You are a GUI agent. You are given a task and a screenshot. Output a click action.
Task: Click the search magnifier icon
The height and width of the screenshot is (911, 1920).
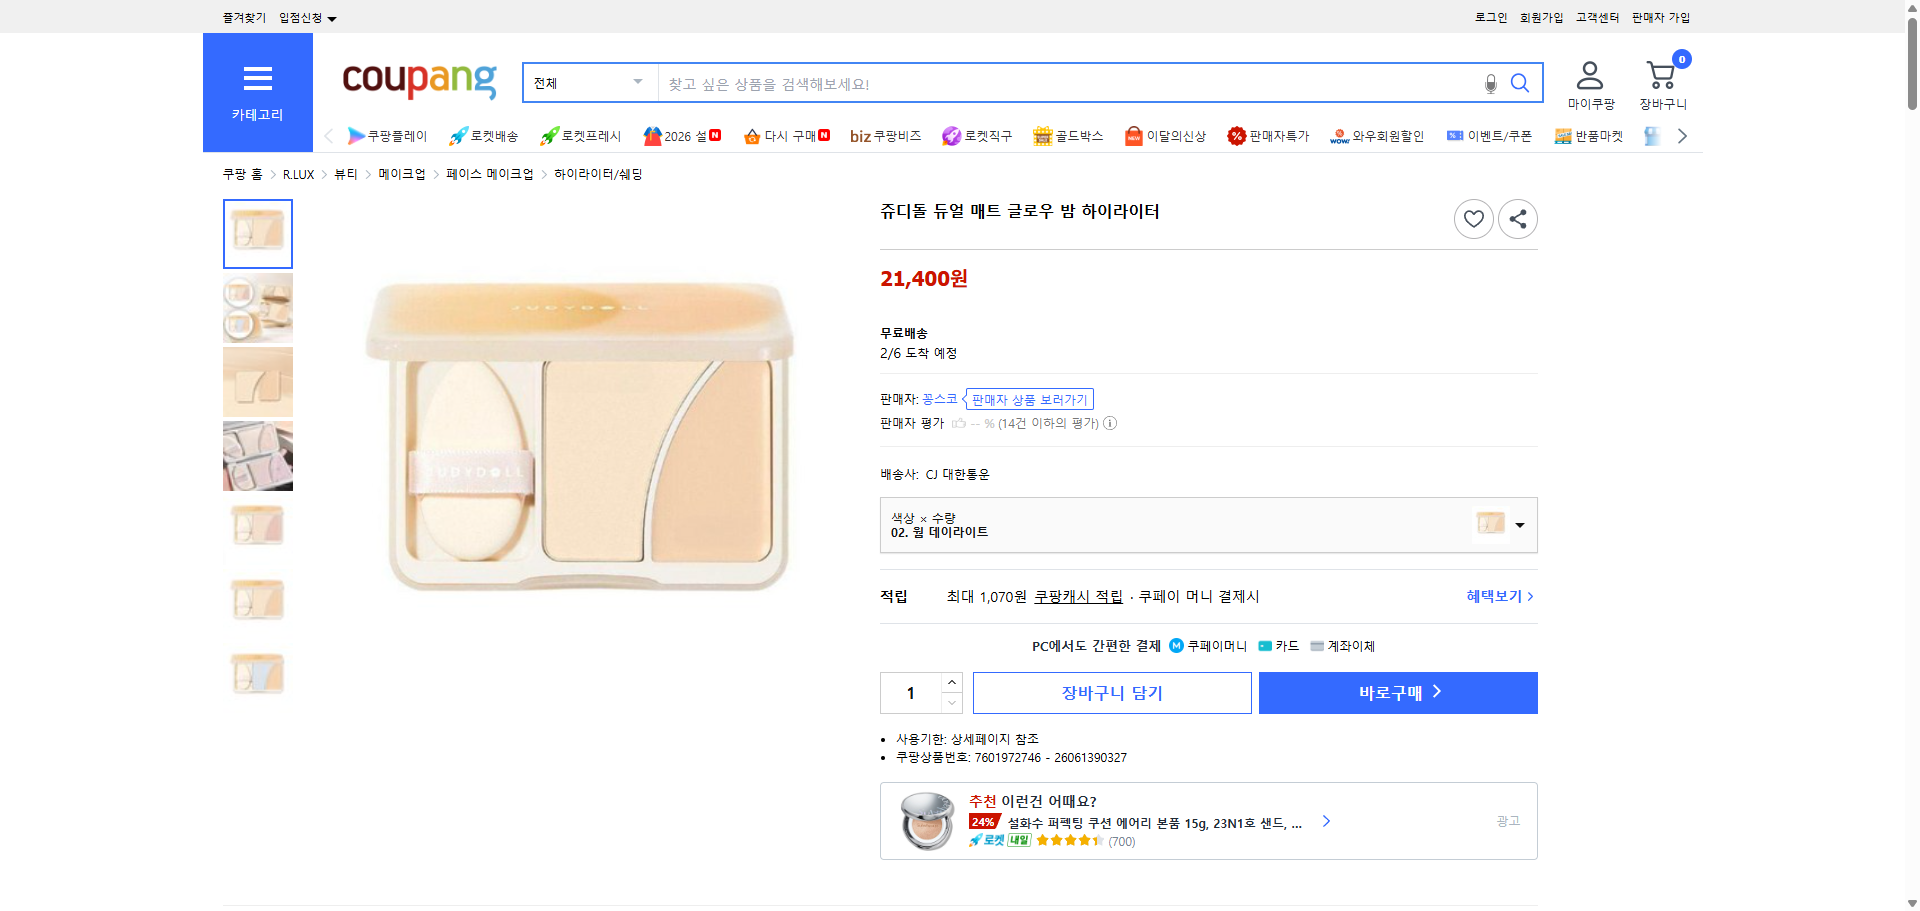coord(1520,83)
